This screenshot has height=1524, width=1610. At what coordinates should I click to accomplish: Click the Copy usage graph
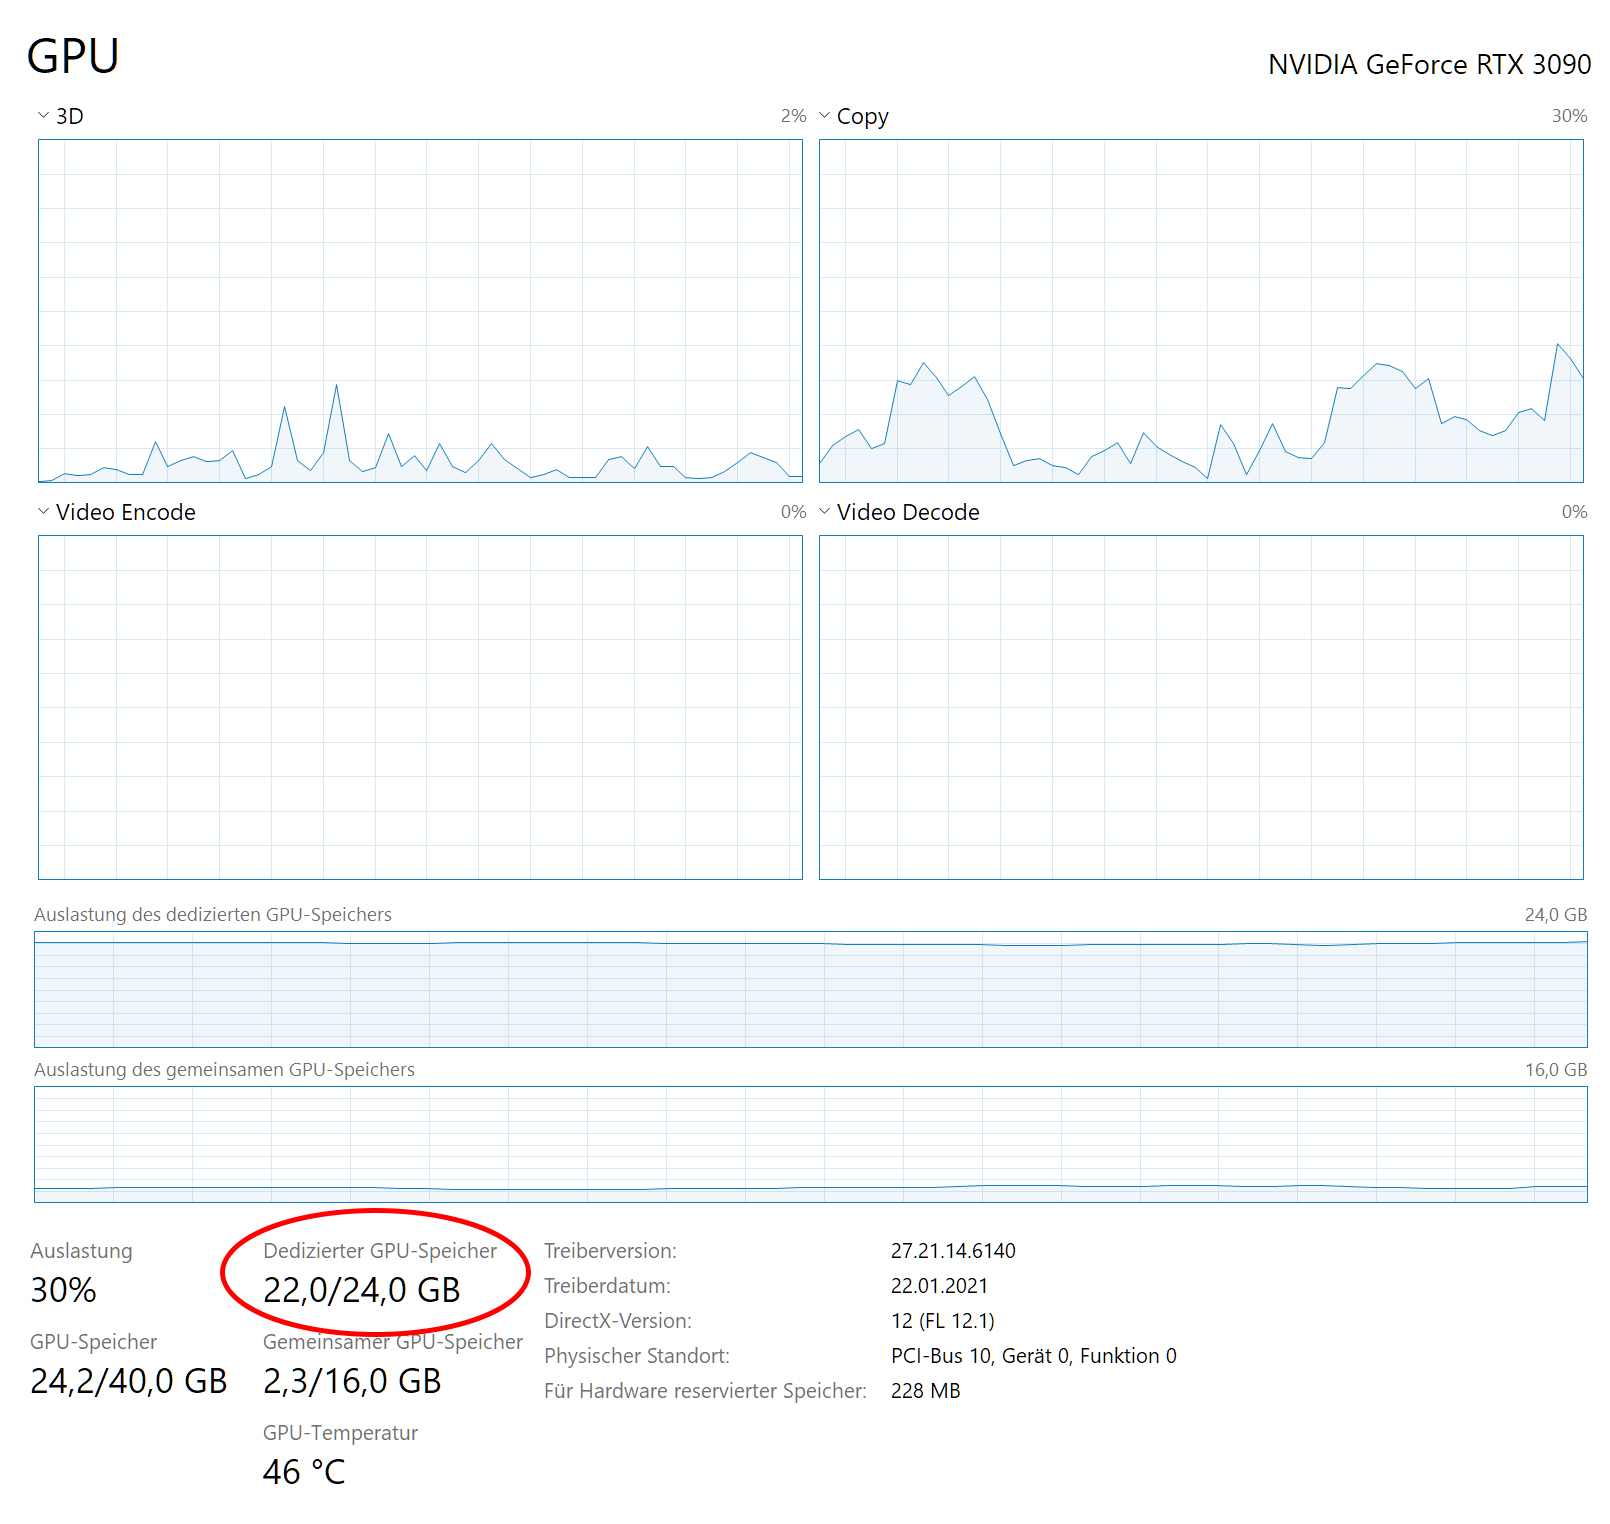1201,311
